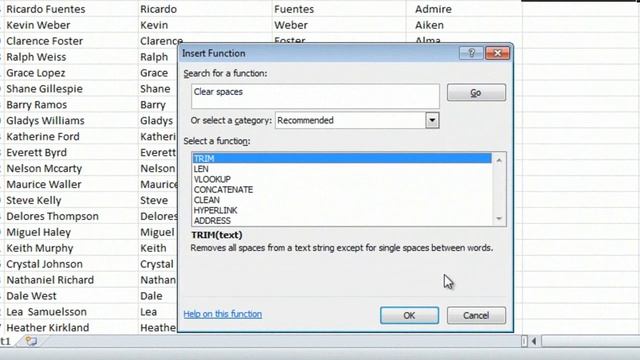Open Help on this function link
Screen dimensions: 640x360
222,314
